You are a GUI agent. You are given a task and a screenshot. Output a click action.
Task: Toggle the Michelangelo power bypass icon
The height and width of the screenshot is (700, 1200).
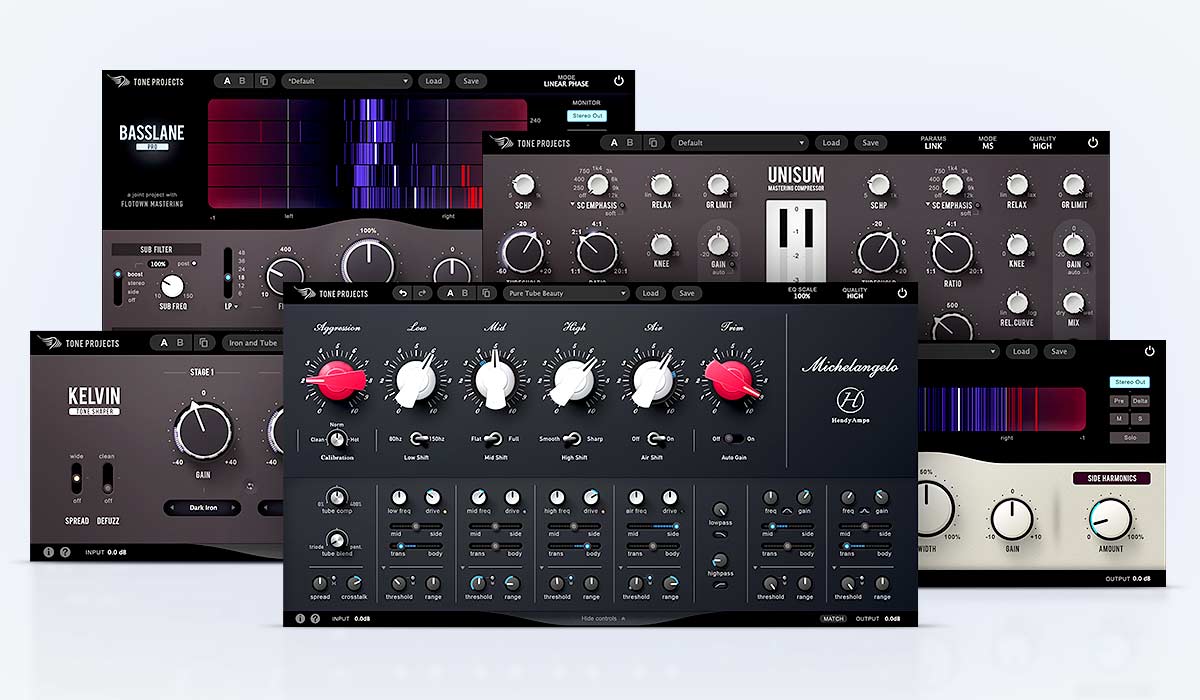pyautogui.click(x=902, y=293)
